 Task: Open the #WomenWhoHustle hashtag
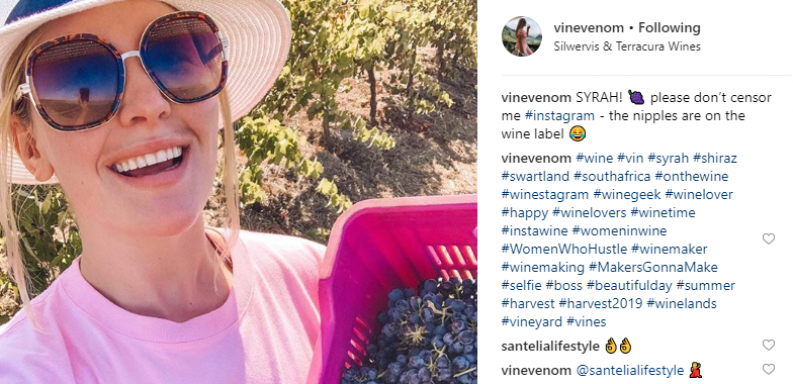[564, 249]
